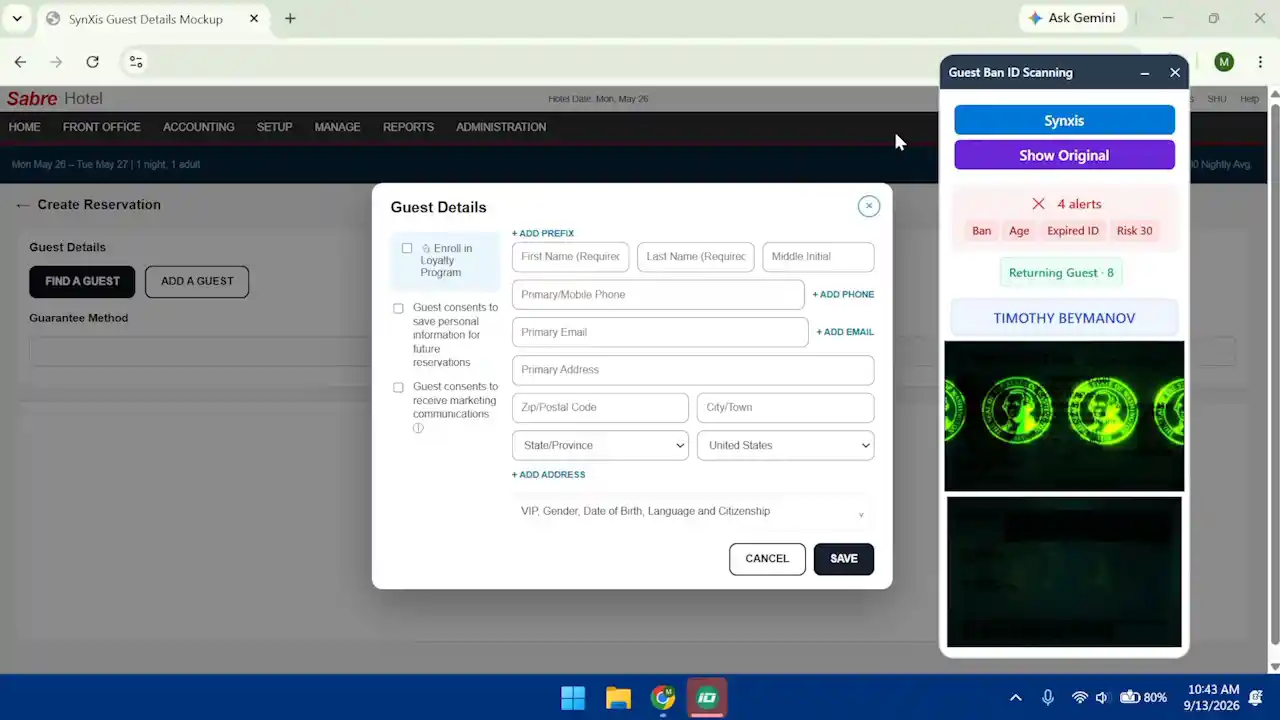Open File Explorer from the taskbar

[x=618, y=698]
